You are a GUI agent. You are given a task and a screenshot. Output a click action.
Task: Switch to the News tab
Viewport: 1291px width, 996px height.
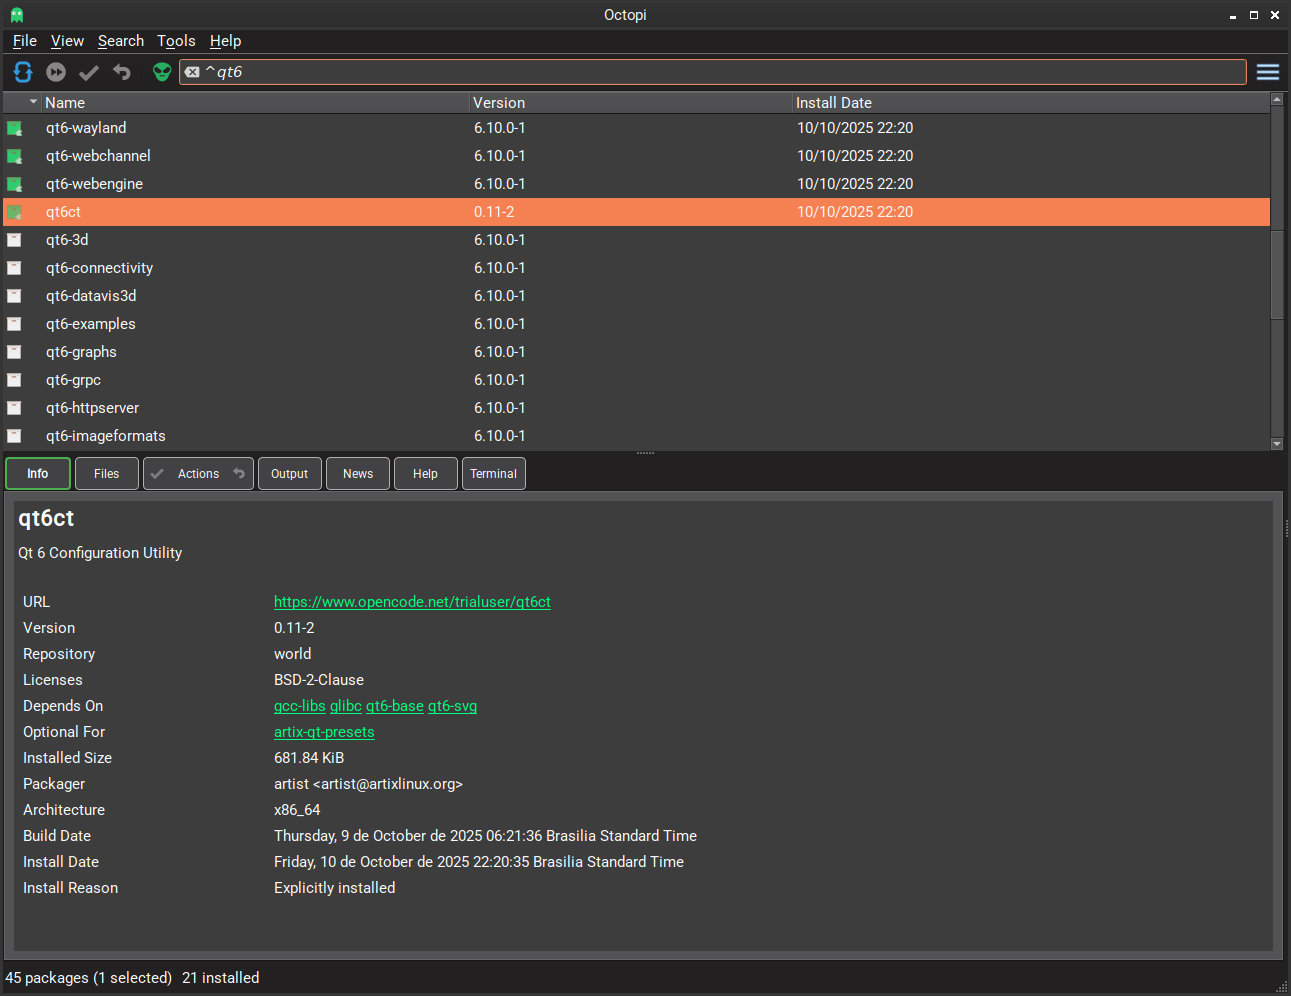(x=358, y=474)
